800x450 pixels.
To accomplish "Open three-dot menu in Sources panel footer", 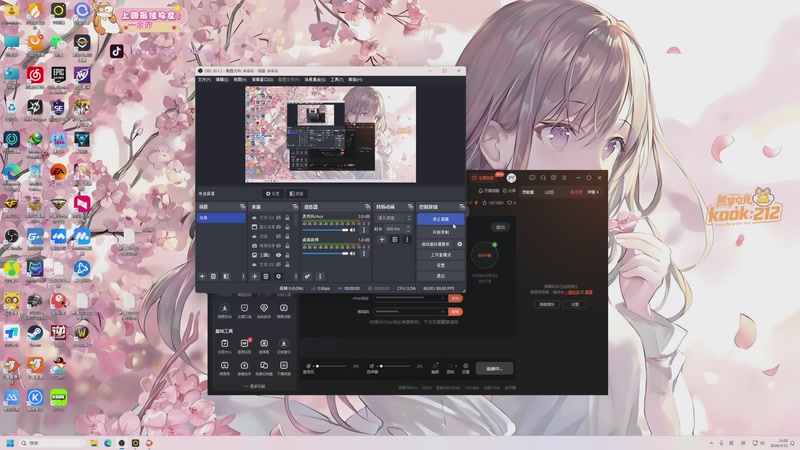I will point(295,277).
